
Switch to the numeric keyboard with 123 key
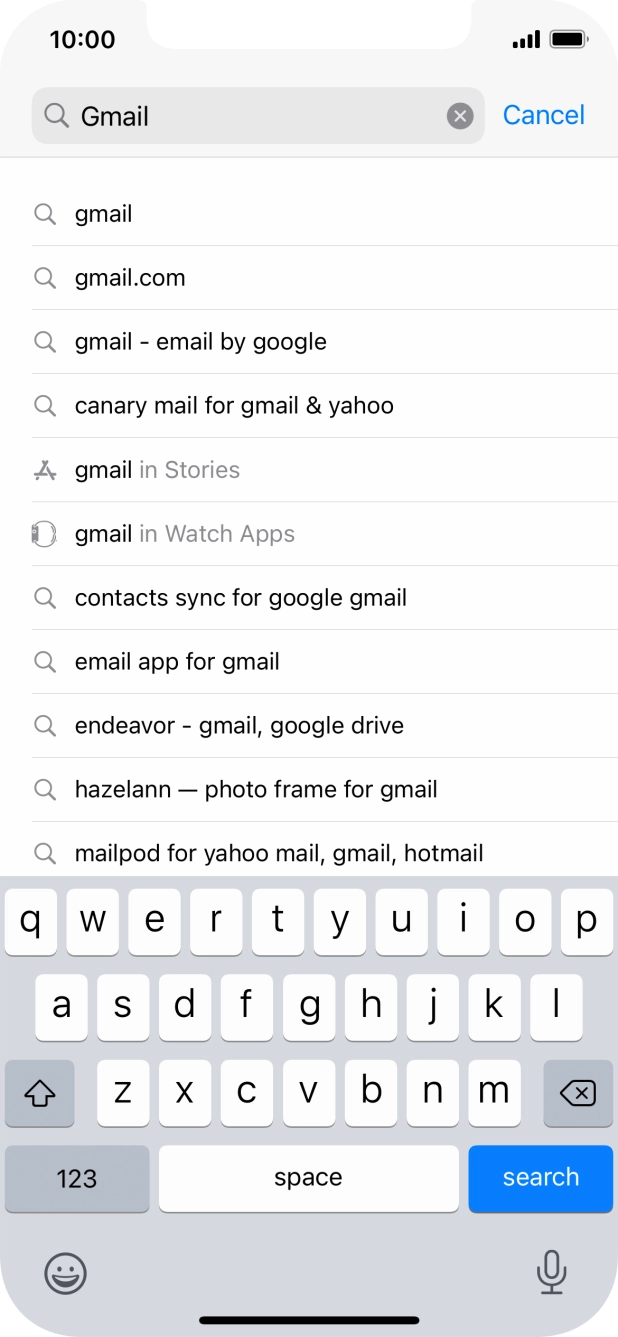pos(77,1179)
